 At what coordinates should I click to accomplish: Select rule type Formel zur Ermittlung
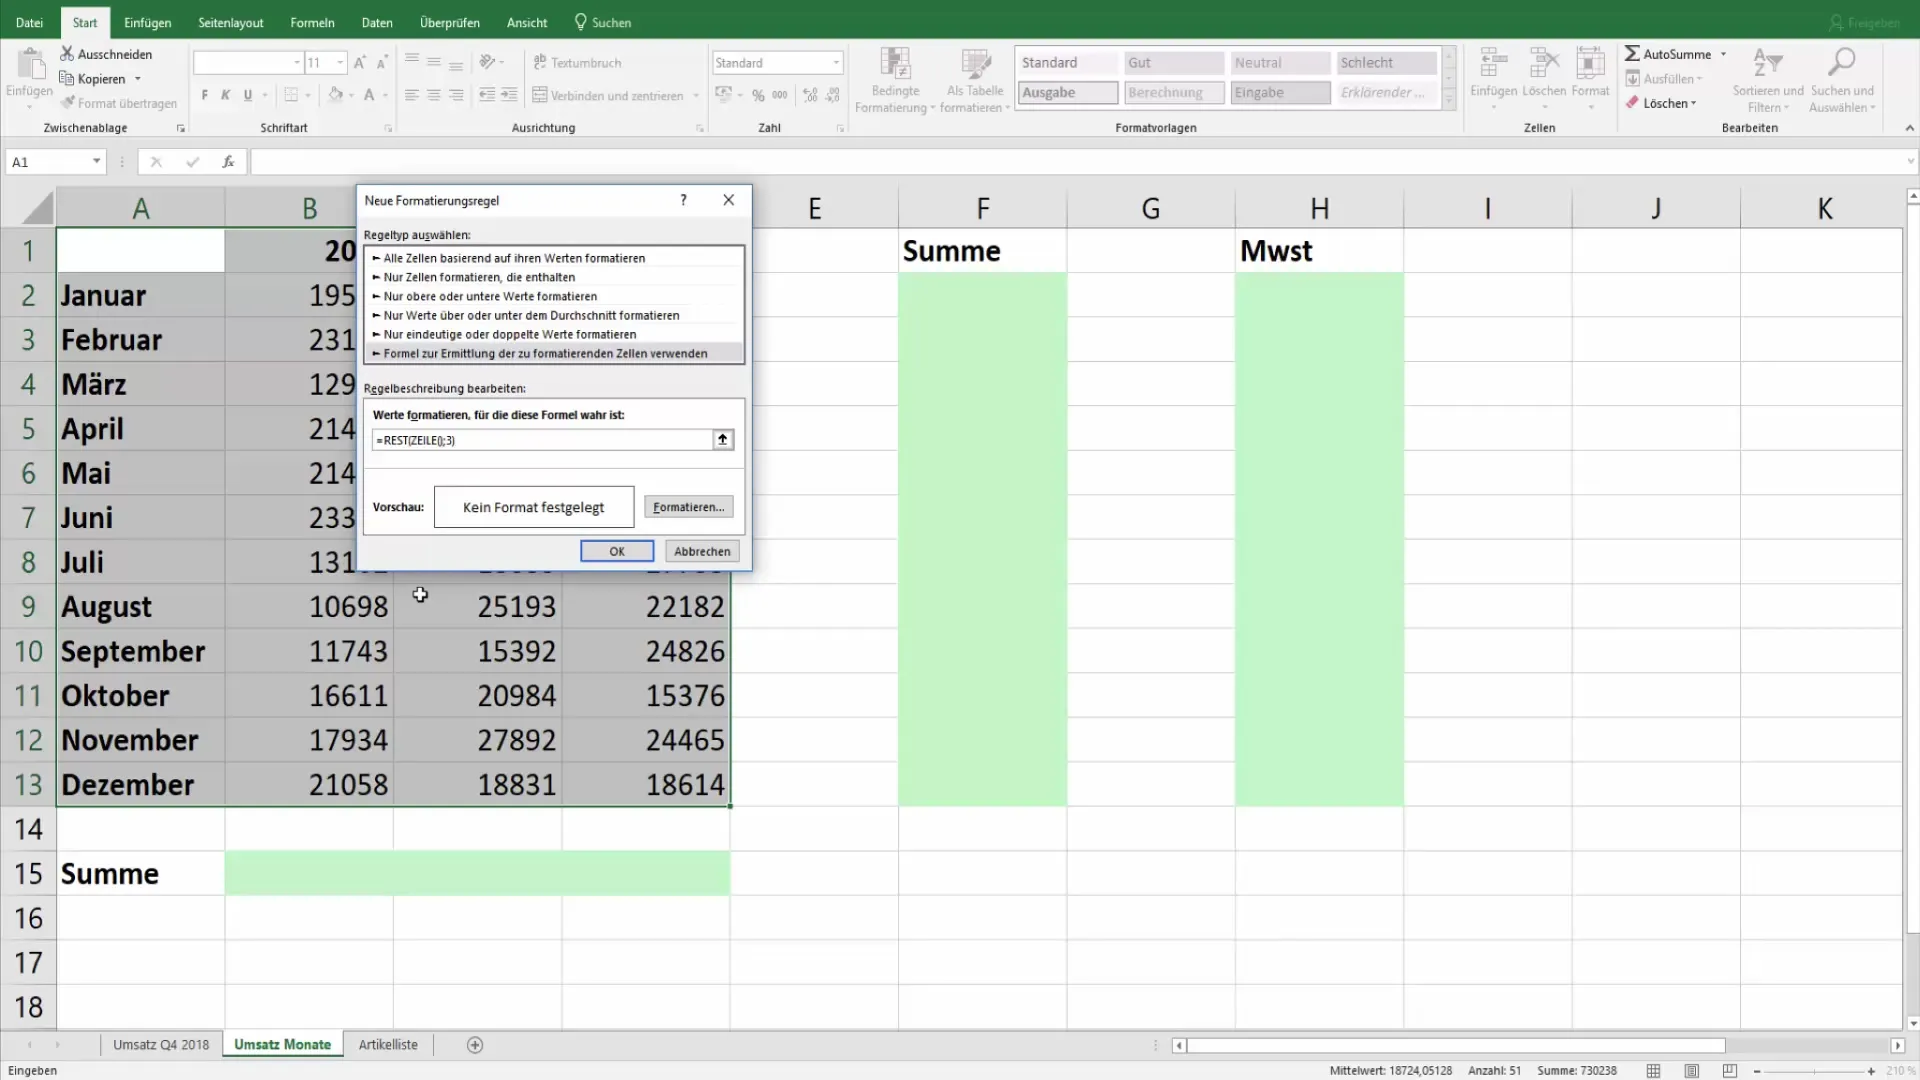click(x=555, y=353)
